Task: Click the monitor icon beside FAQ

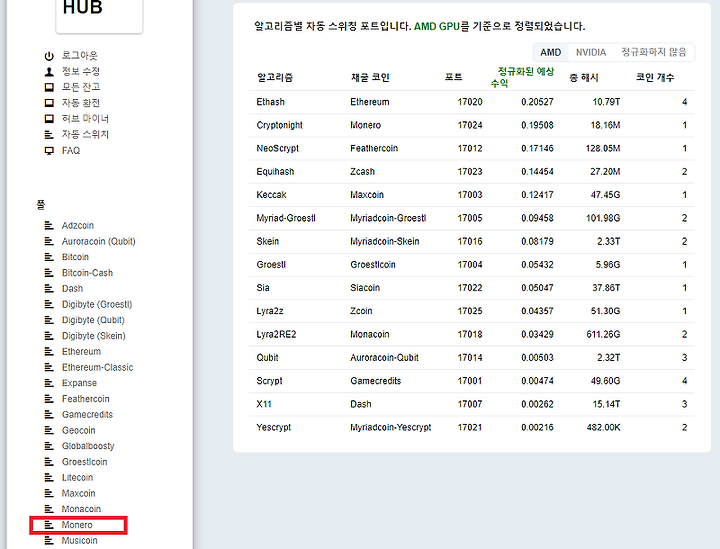Action: (x=49, y=151)
